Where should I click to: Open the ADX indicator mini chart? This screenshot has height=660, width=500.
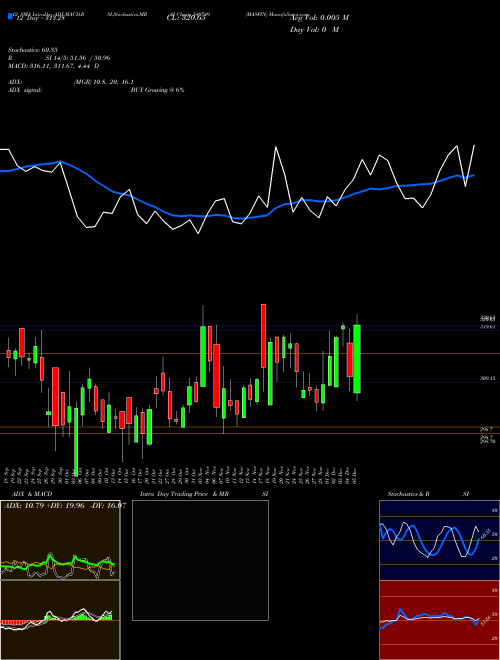click(x=60, y=540)
